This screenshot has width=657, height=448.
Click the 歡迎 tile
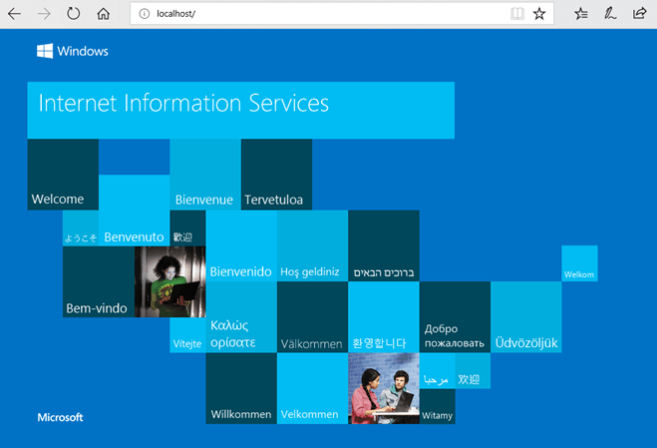click(188, 228)
